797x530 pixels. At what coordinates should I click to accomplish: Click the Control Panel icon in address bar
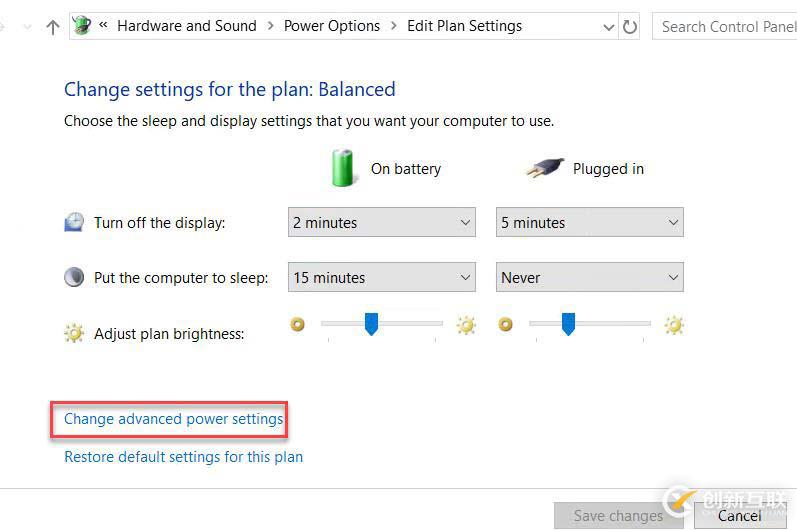[x=81, y=25]
